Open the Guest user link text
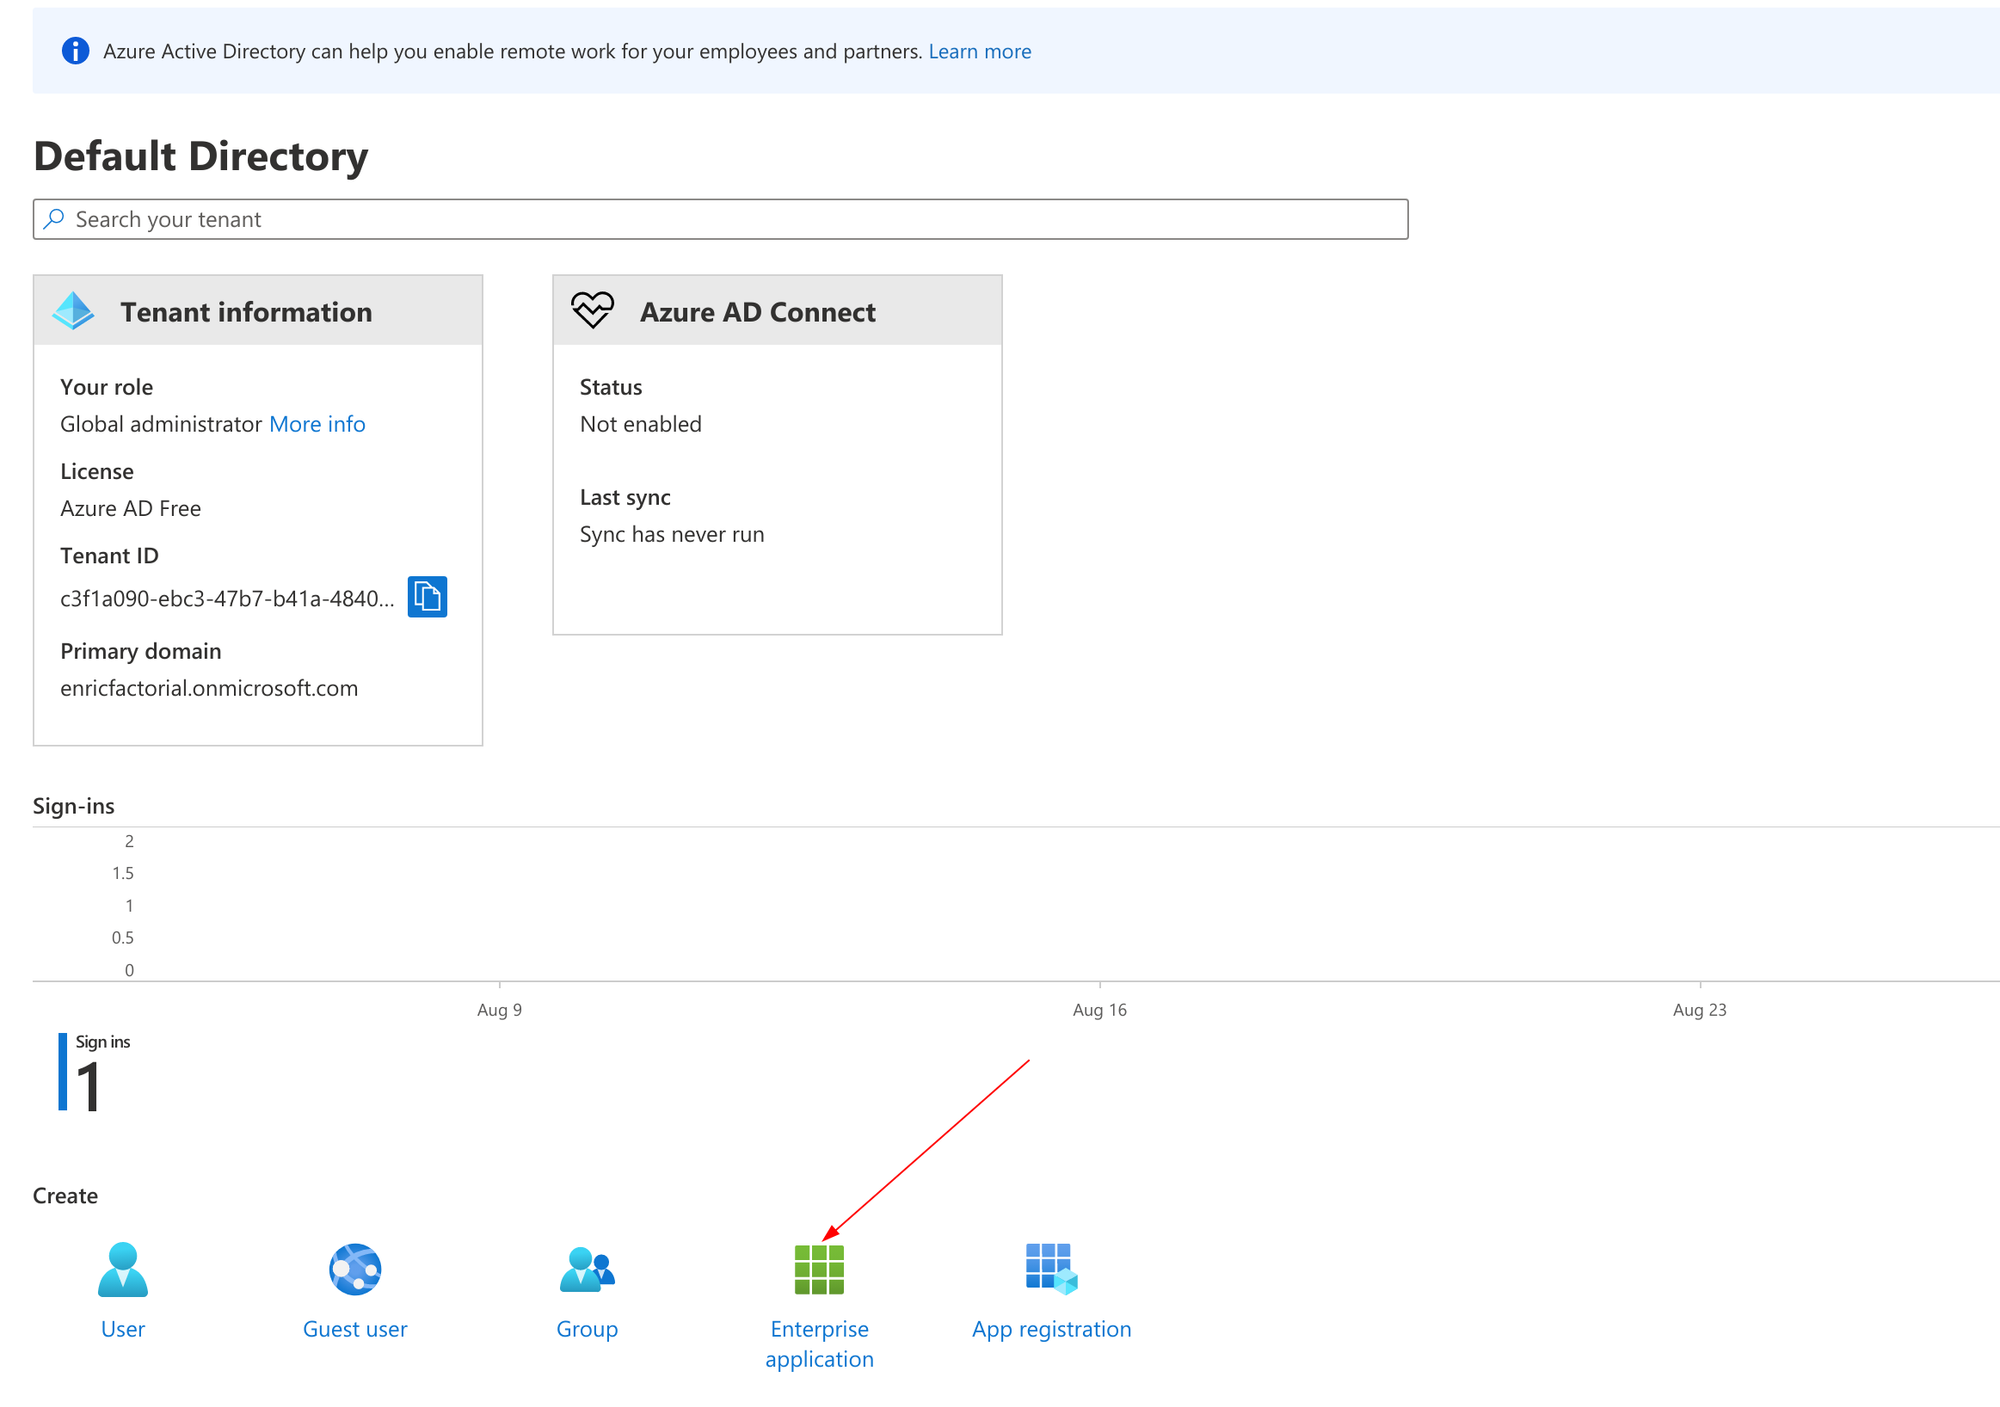Screen dimensions: 2000x1407 click(x=355, y=1329)
